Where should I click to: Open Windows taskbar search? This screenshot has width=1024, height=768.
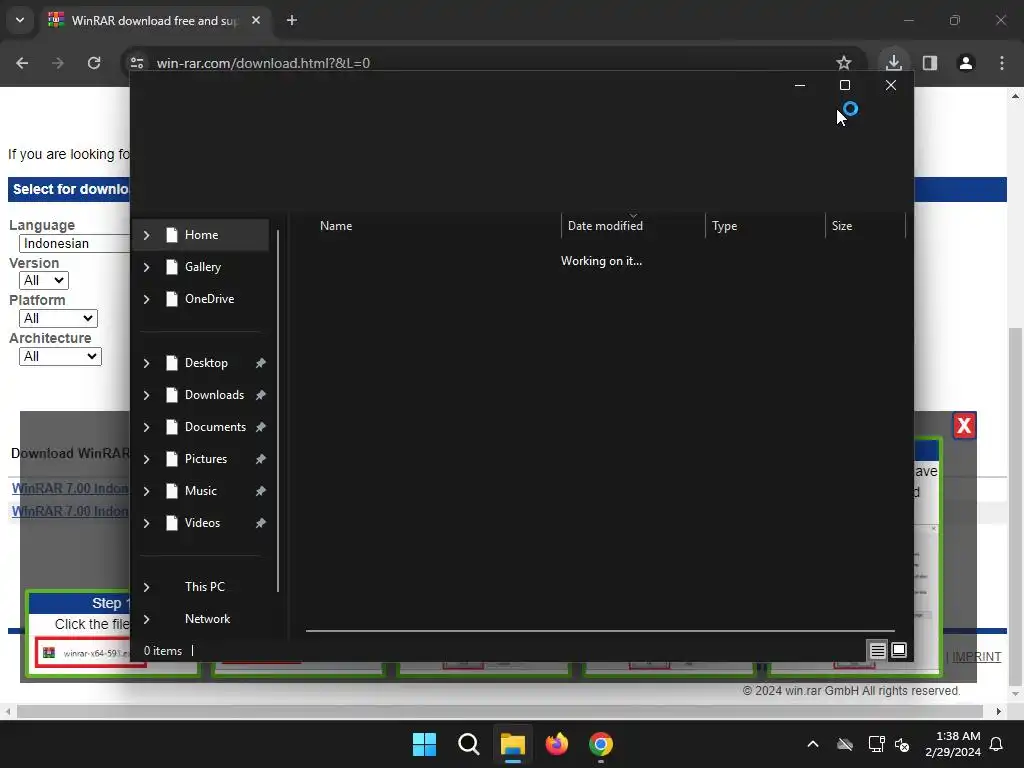coord(468,744)
